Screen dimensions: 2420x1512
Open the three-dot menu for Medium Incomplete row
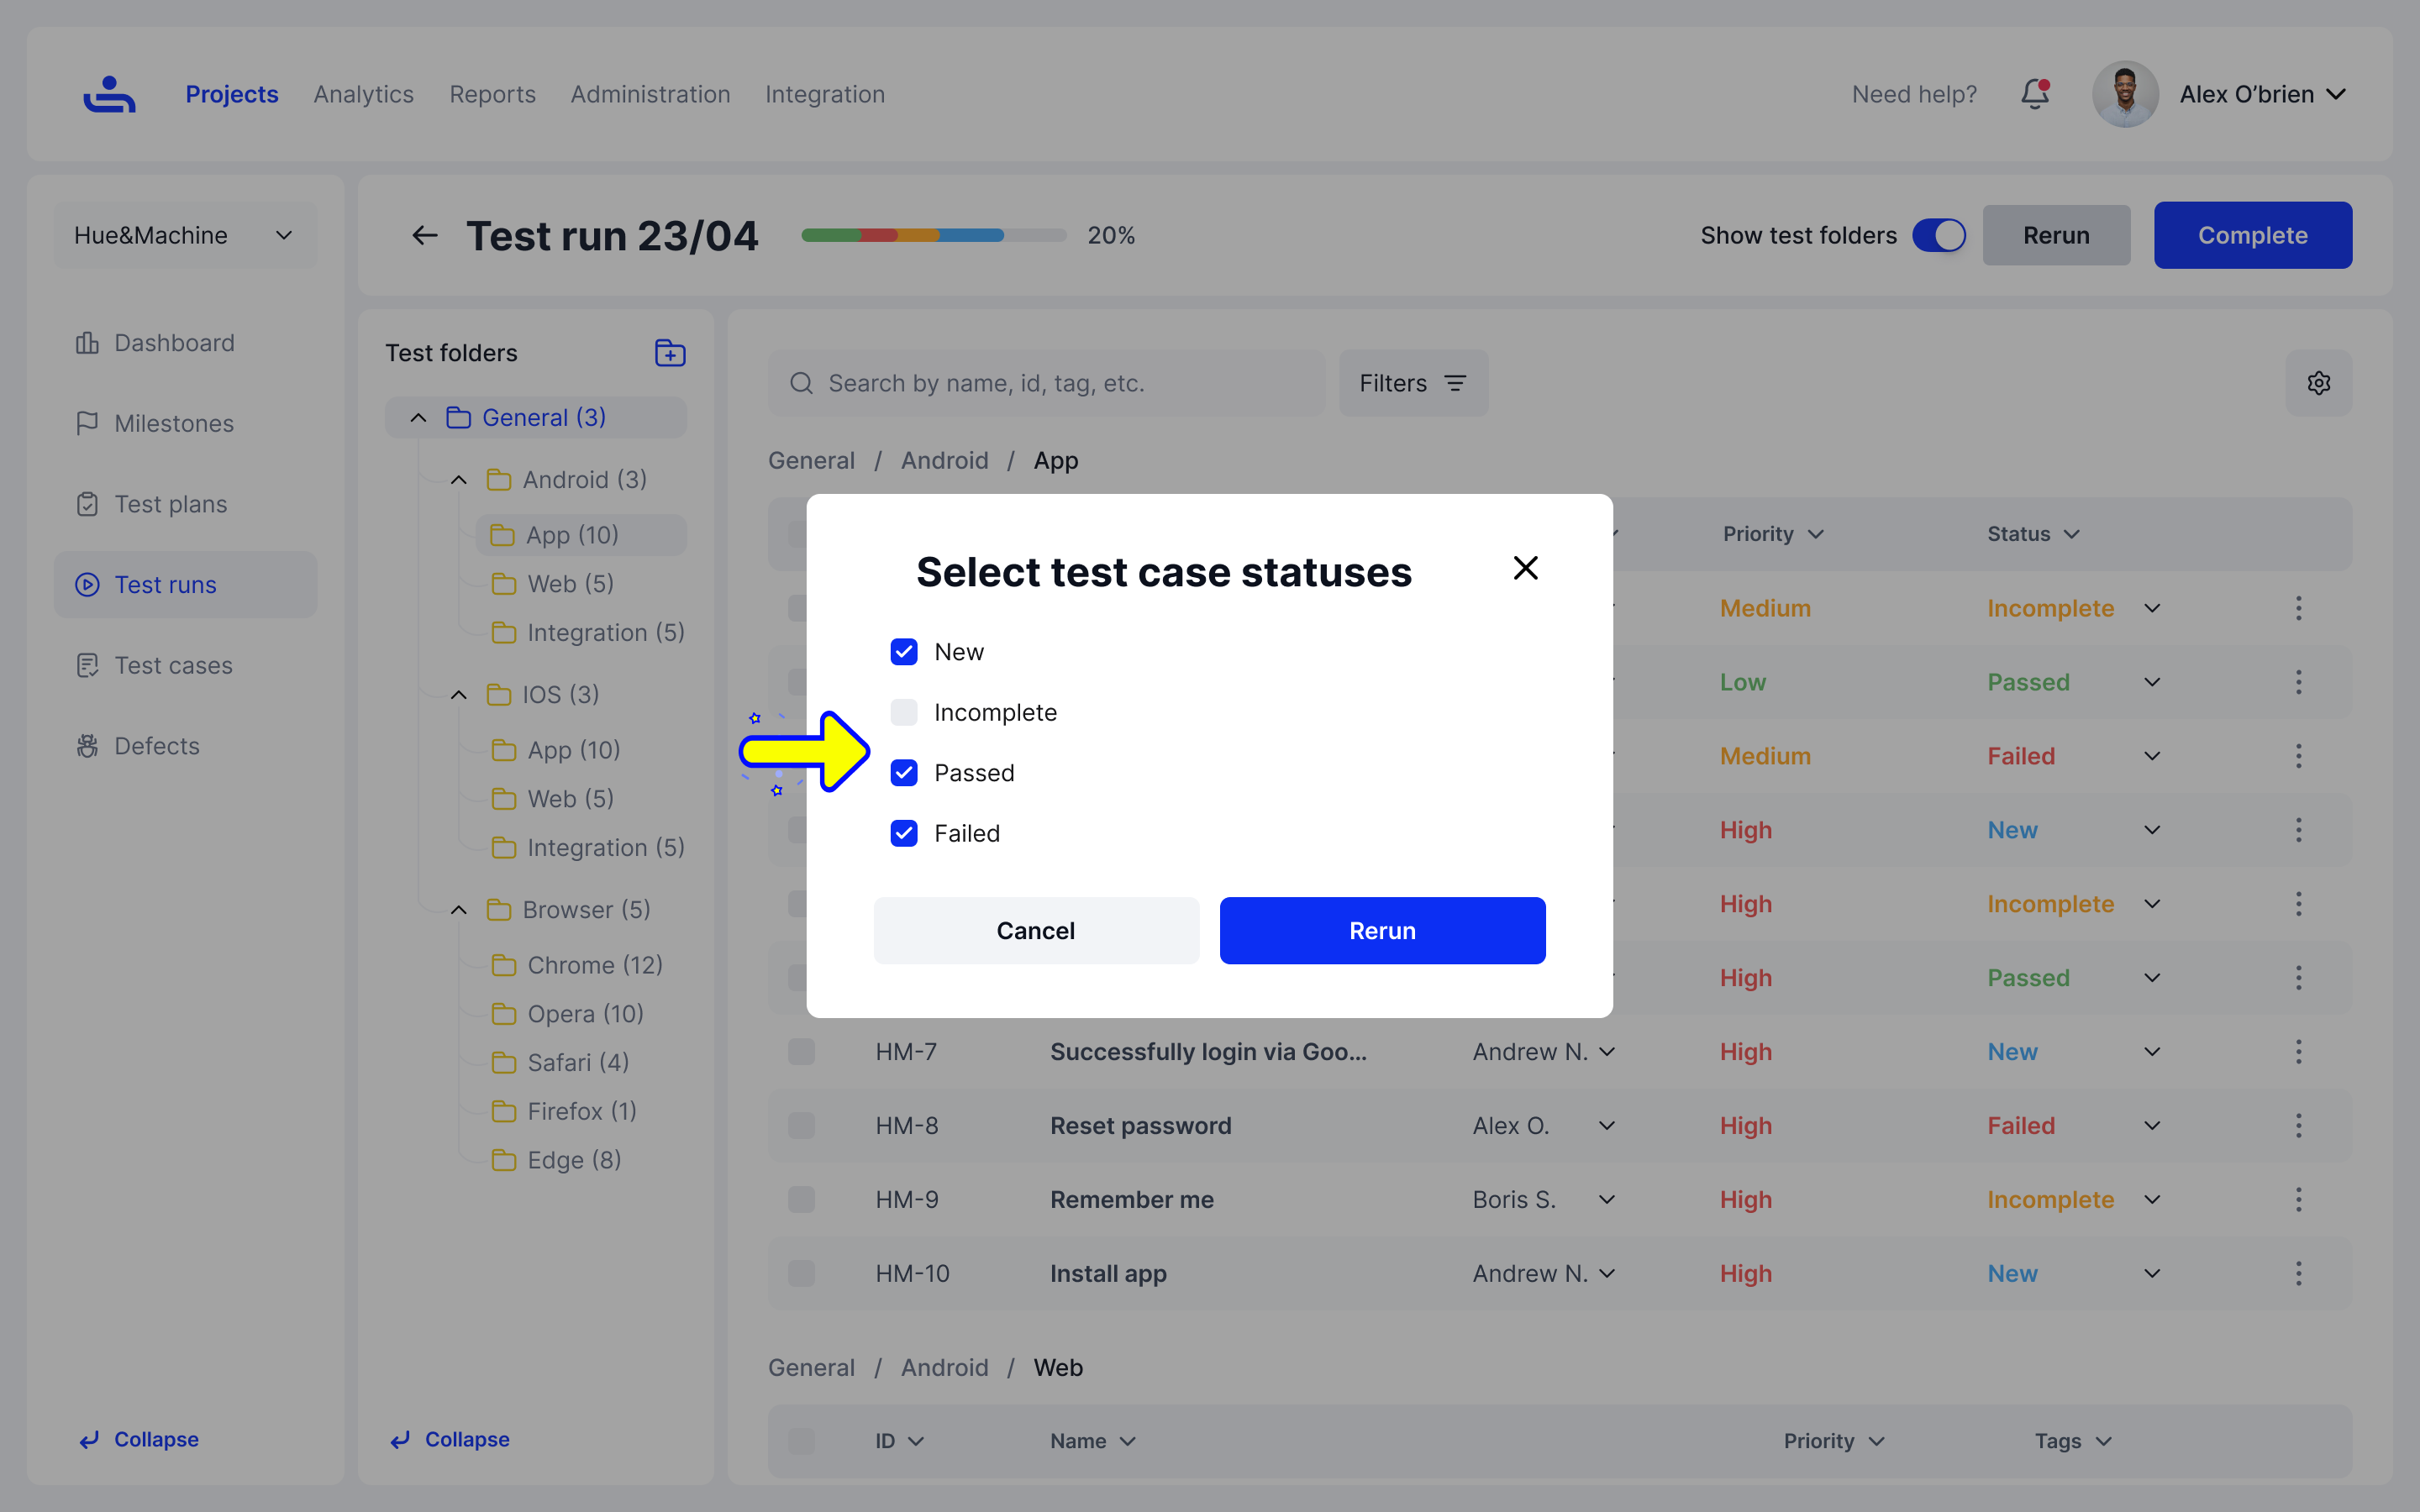[x=2298, y=608]
